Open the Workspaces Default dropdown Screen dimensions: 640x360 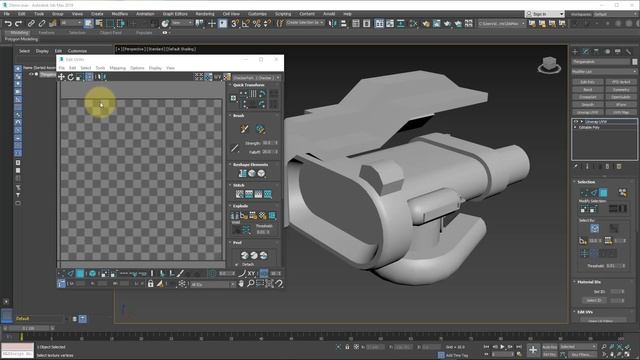(616, 14)
